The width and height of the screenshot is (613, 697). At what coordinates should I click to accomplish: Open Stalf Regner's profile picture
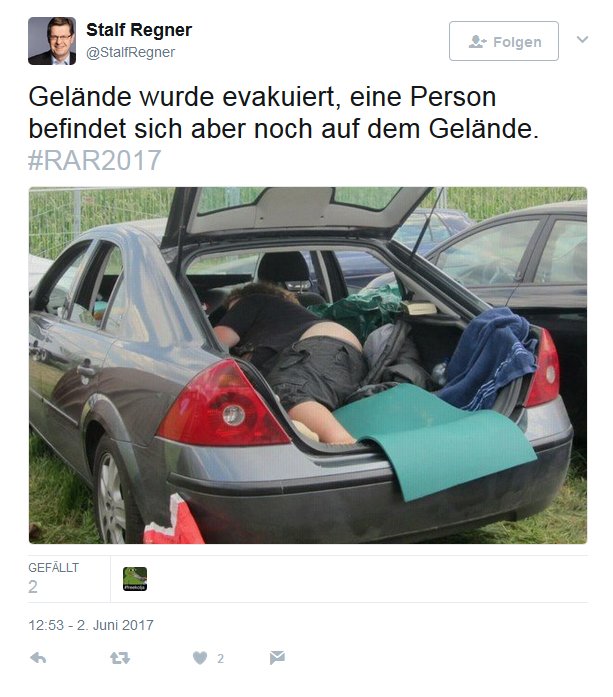(x=52, y=41)
